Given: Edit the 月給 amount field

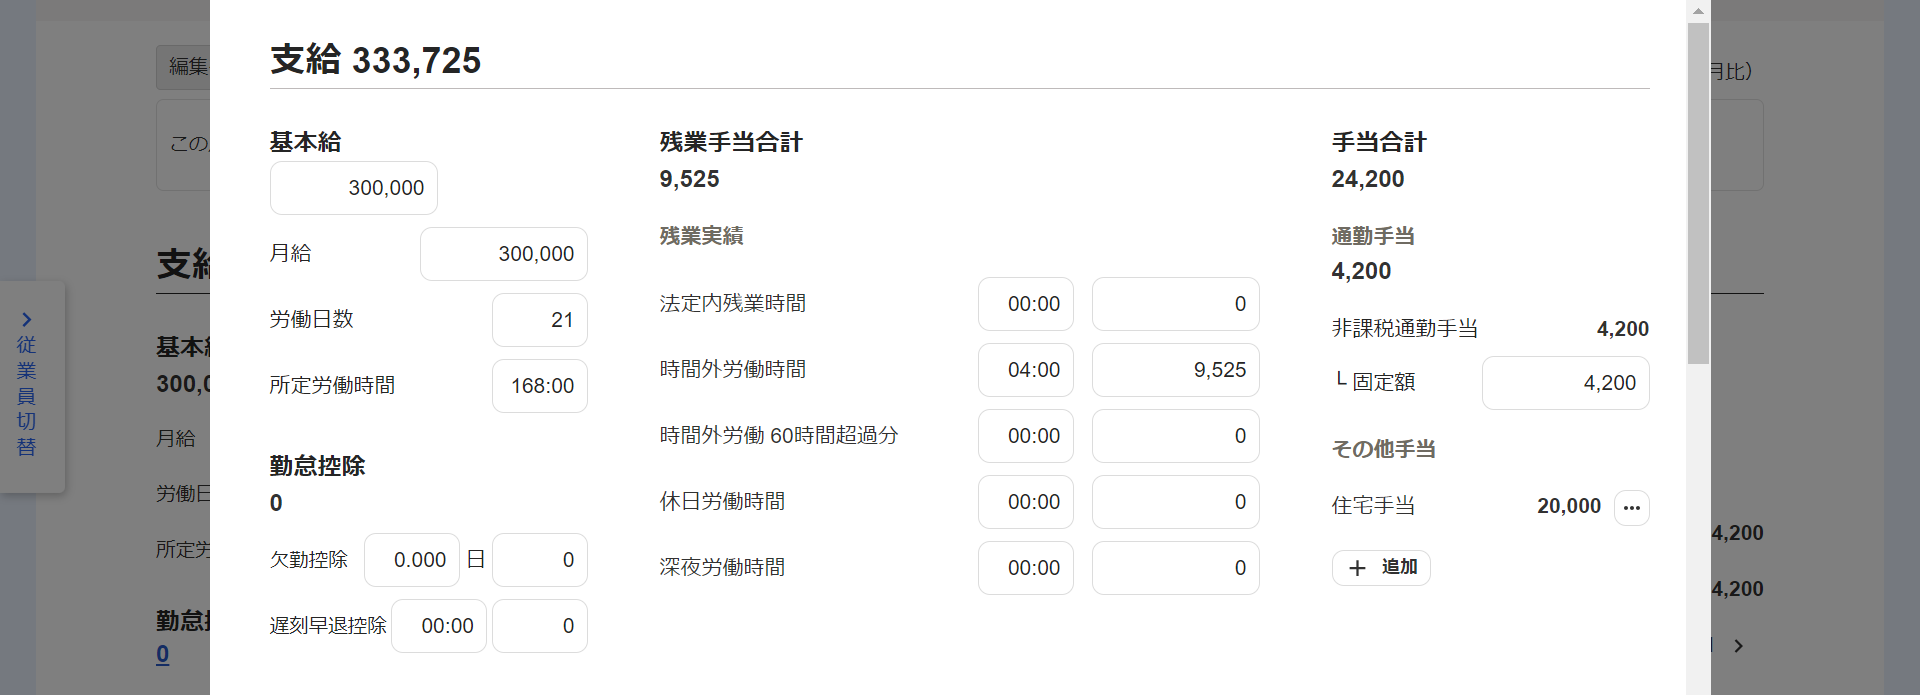Looking at the screenshot, I should pos(504,254).
